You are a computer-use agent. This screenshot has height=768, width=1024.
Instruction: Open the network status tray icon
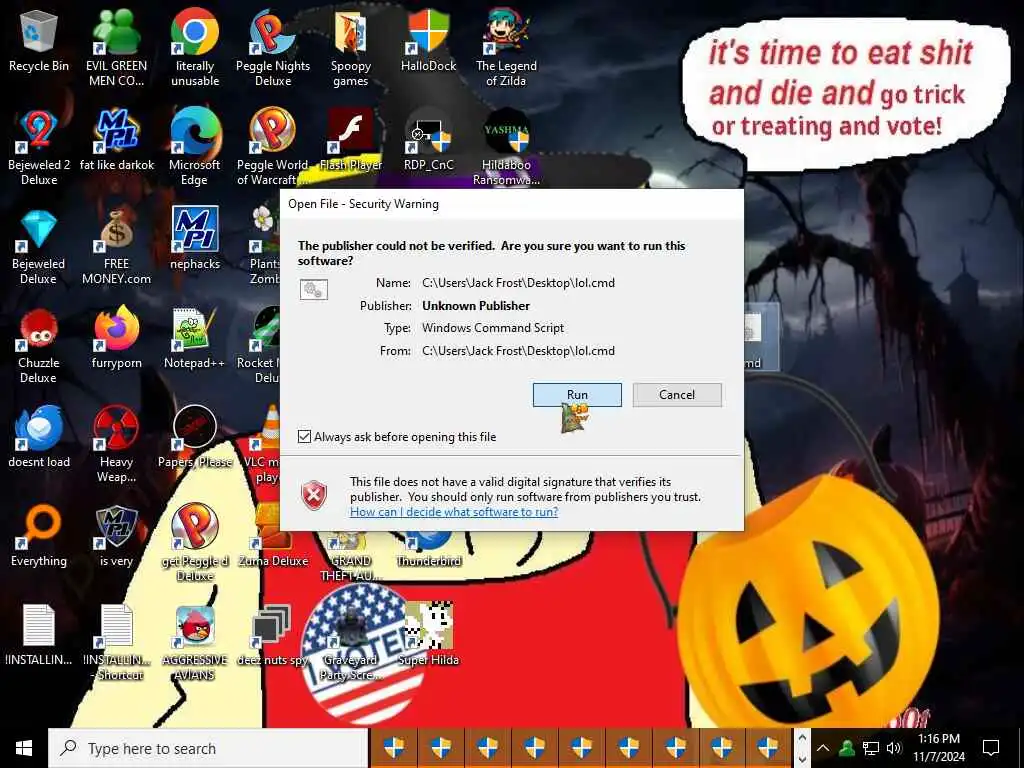click(870, 748)
